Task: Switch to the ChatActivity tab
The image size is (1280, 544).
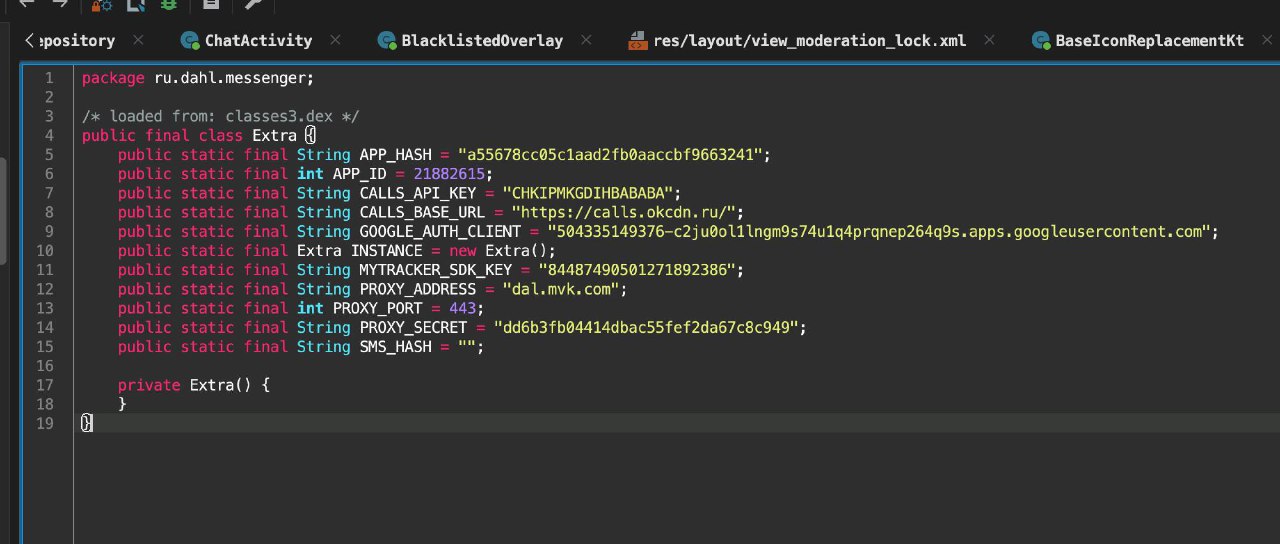Action: 258,41
